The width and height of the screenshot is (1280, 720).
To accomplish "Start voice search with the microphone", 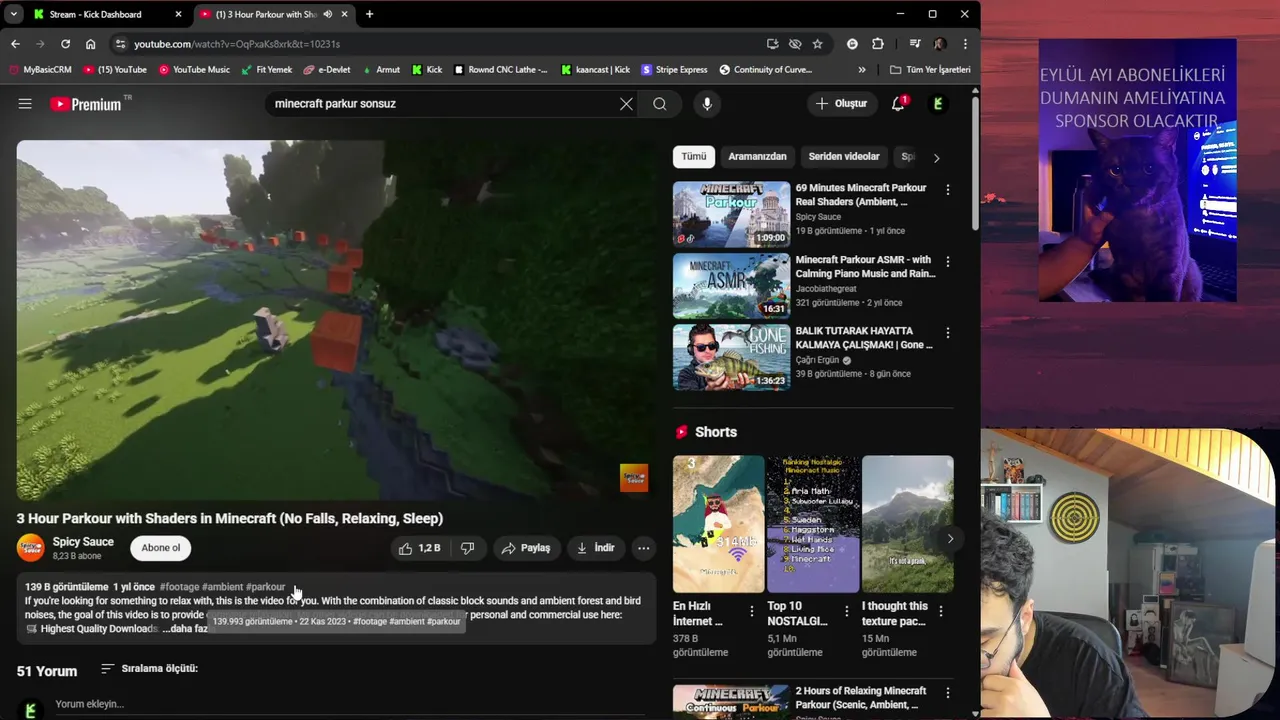I will pos(707,104).
